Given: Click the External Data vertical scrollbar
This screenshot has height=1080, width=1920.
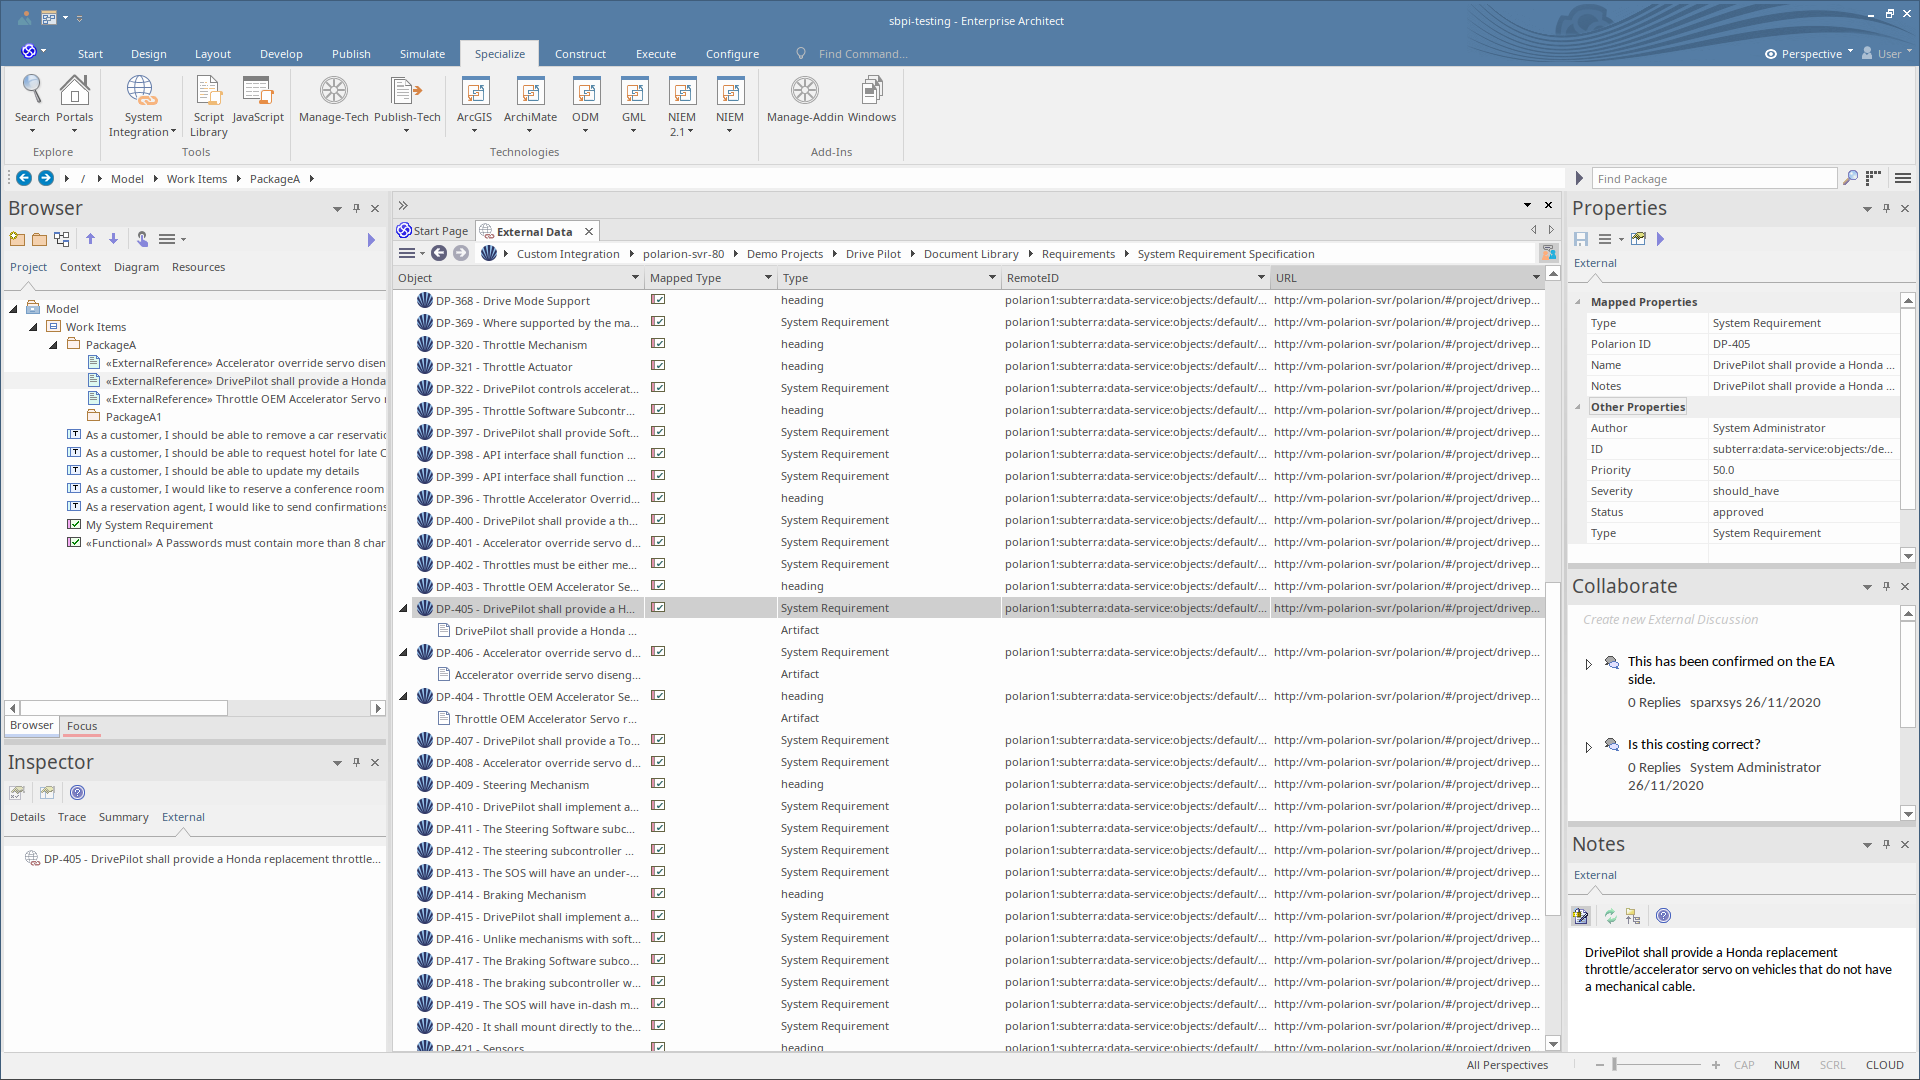Looking at the screenshot, I should tap(1552, 660).
